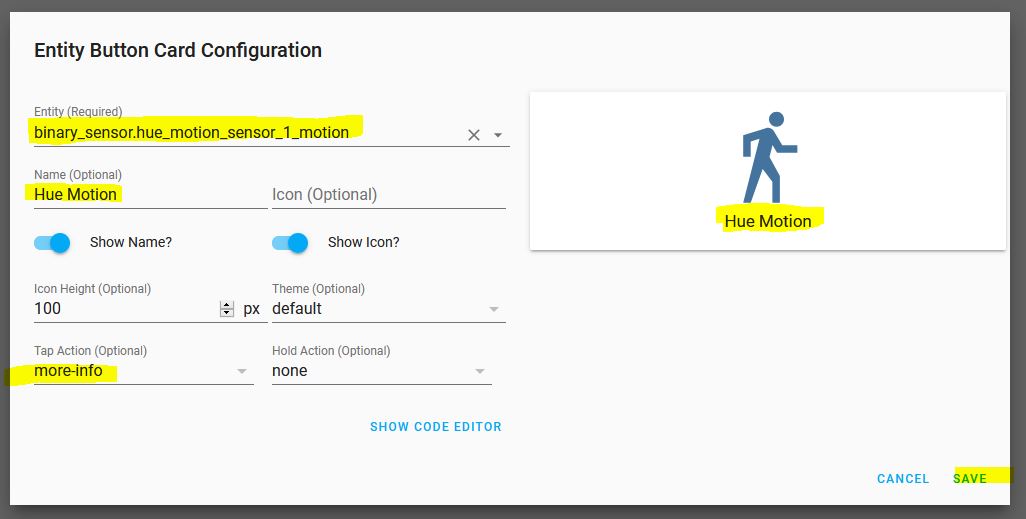1026x519 pixels.
Task: Open the Tap Action dropdown
Action: pos(143,371)
